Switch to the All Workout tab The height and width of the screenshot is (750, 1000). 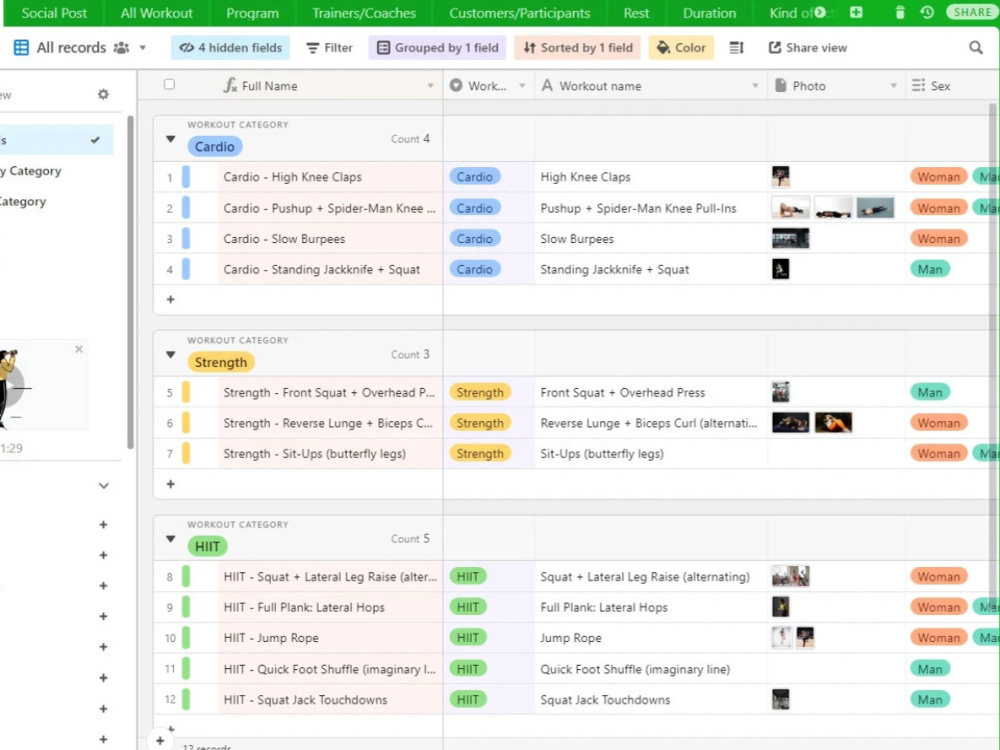coord(156,13)
